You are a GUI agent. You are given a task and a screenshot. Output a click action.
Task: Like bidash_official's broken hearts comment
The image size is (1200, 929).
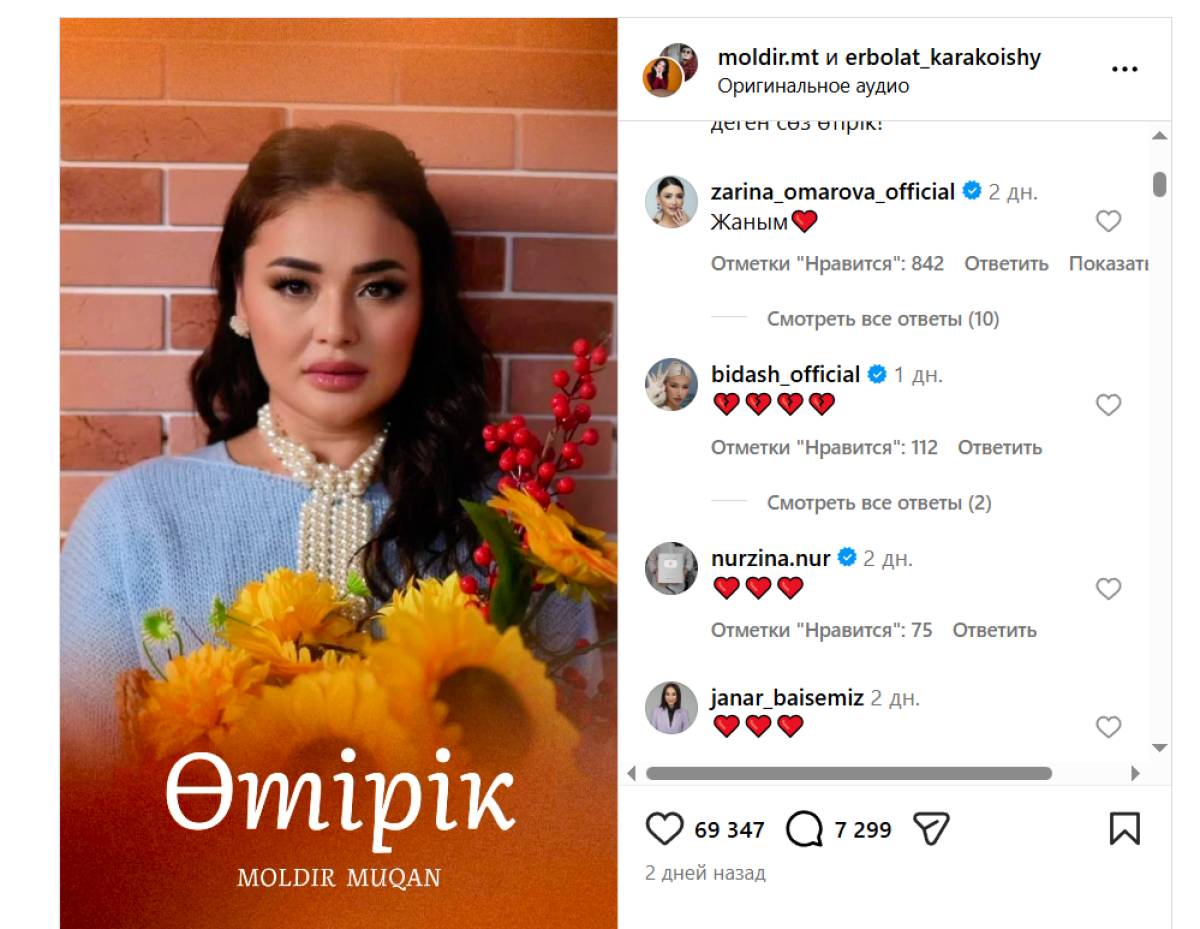1108,405
